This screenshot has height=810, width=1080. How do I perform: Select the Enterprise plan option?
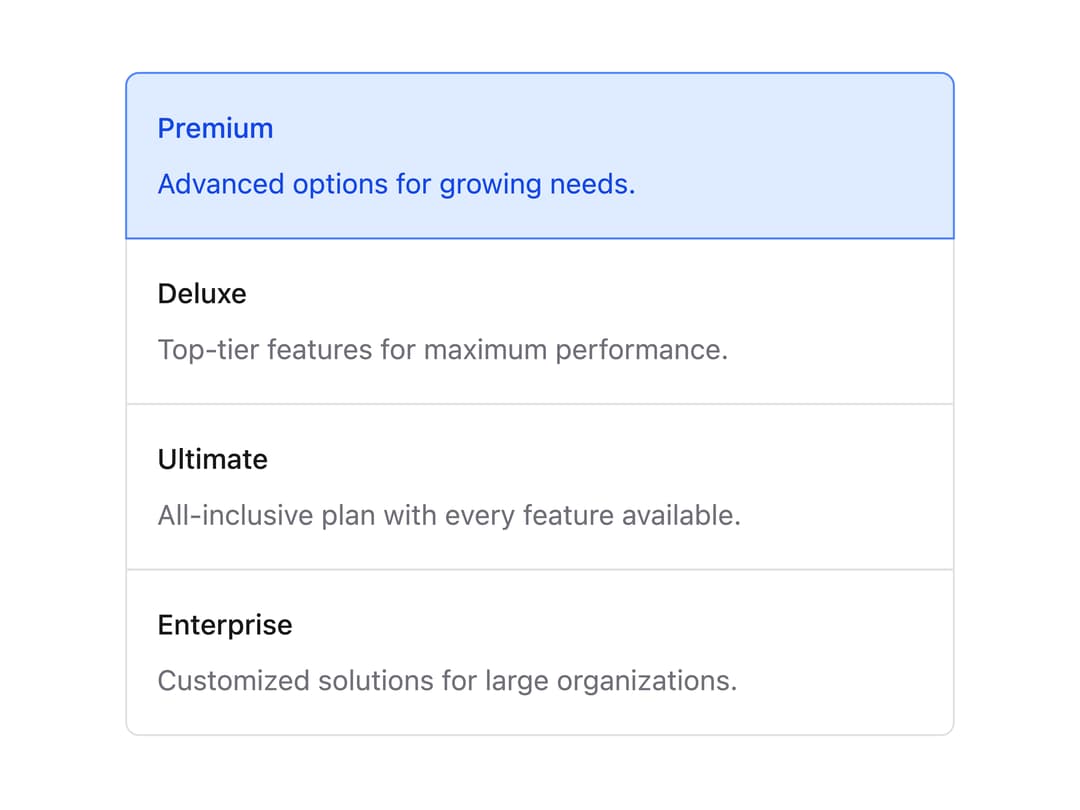coord(540,652)
